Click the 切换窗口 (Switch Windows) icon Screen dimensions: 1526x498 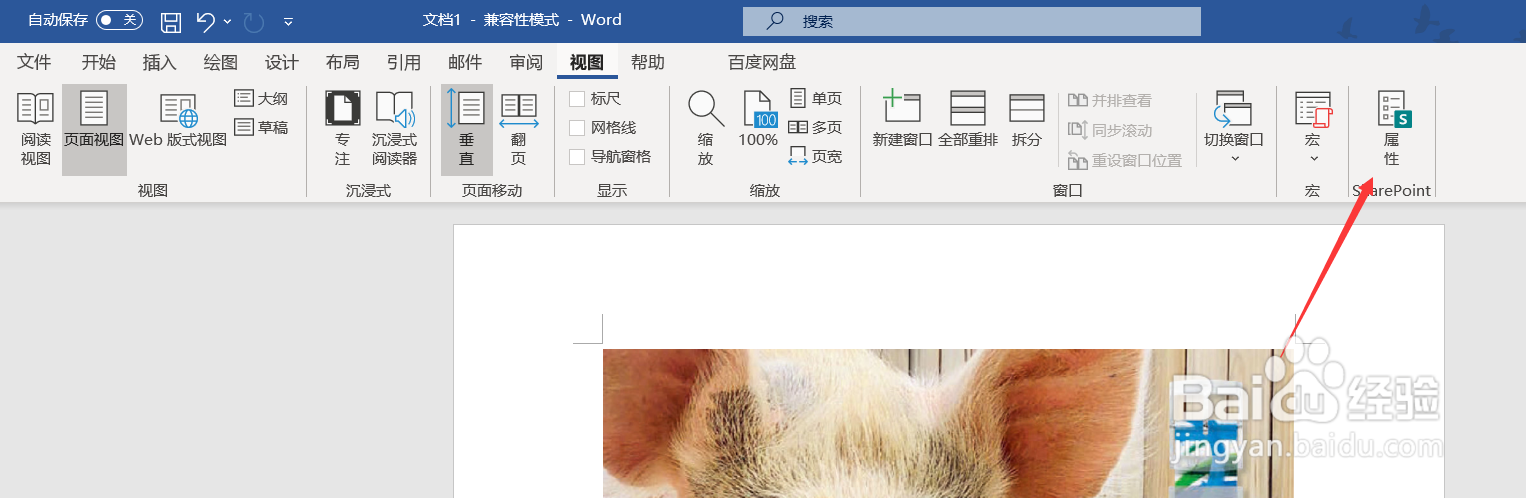(1234, 108)
